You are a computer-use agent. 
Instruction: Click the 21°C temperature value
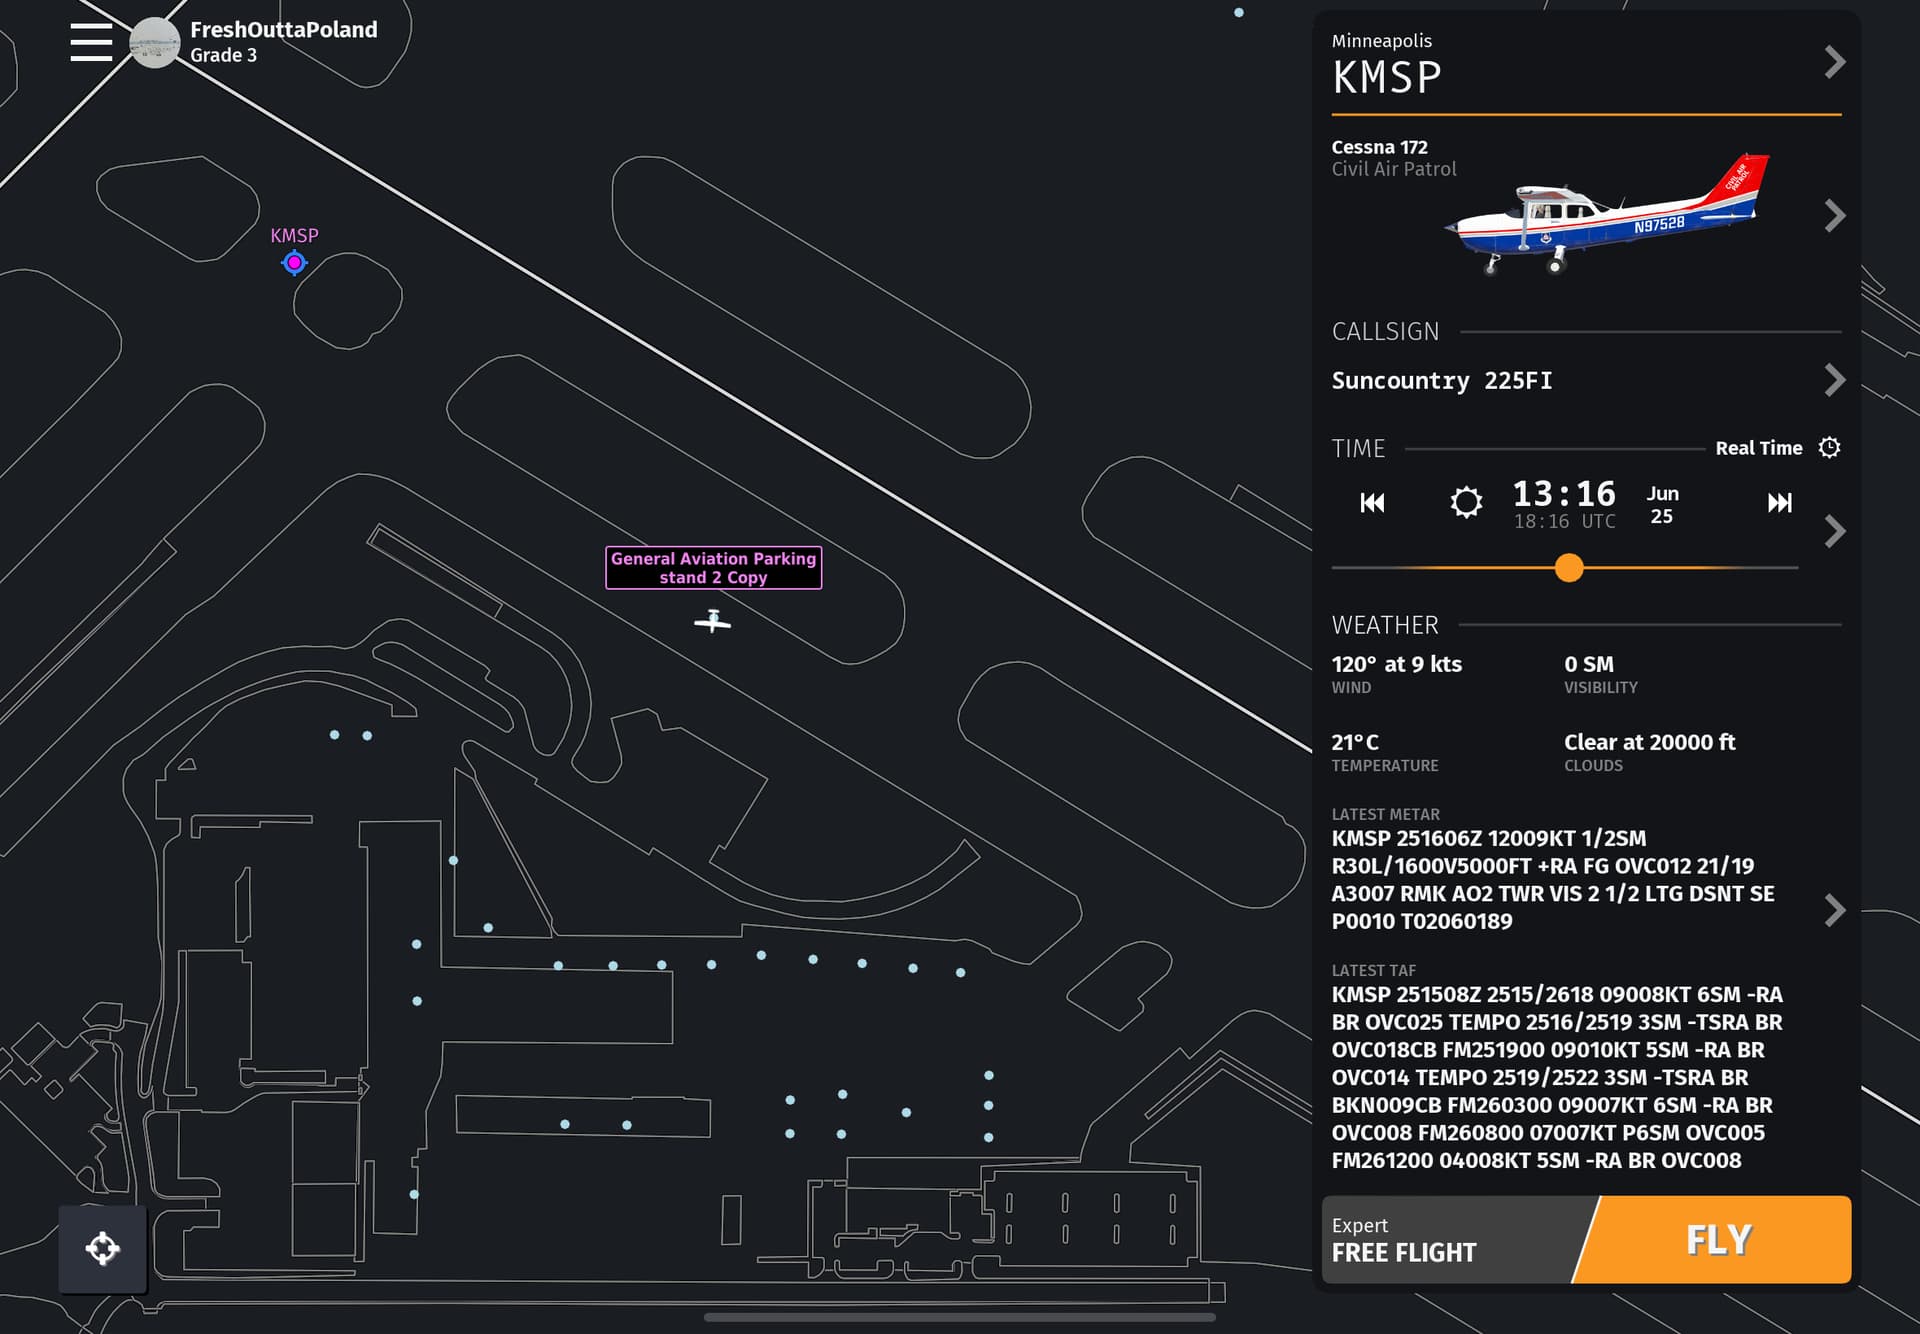point(1355,742)
